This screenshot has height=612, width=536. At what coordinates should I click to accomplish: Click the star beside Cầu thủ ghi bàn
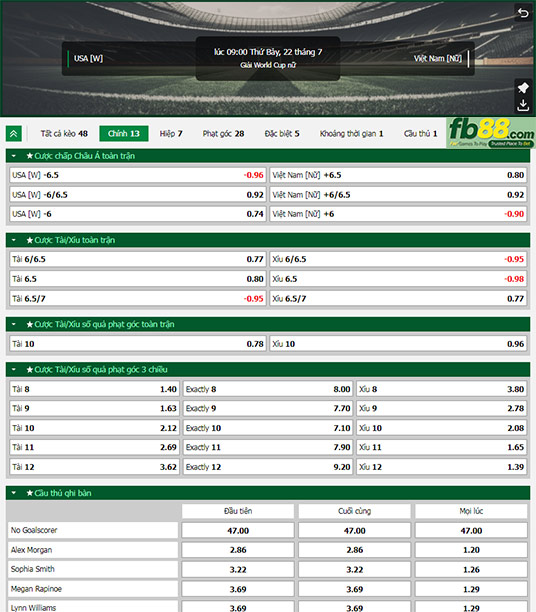(x=30, y=493)
